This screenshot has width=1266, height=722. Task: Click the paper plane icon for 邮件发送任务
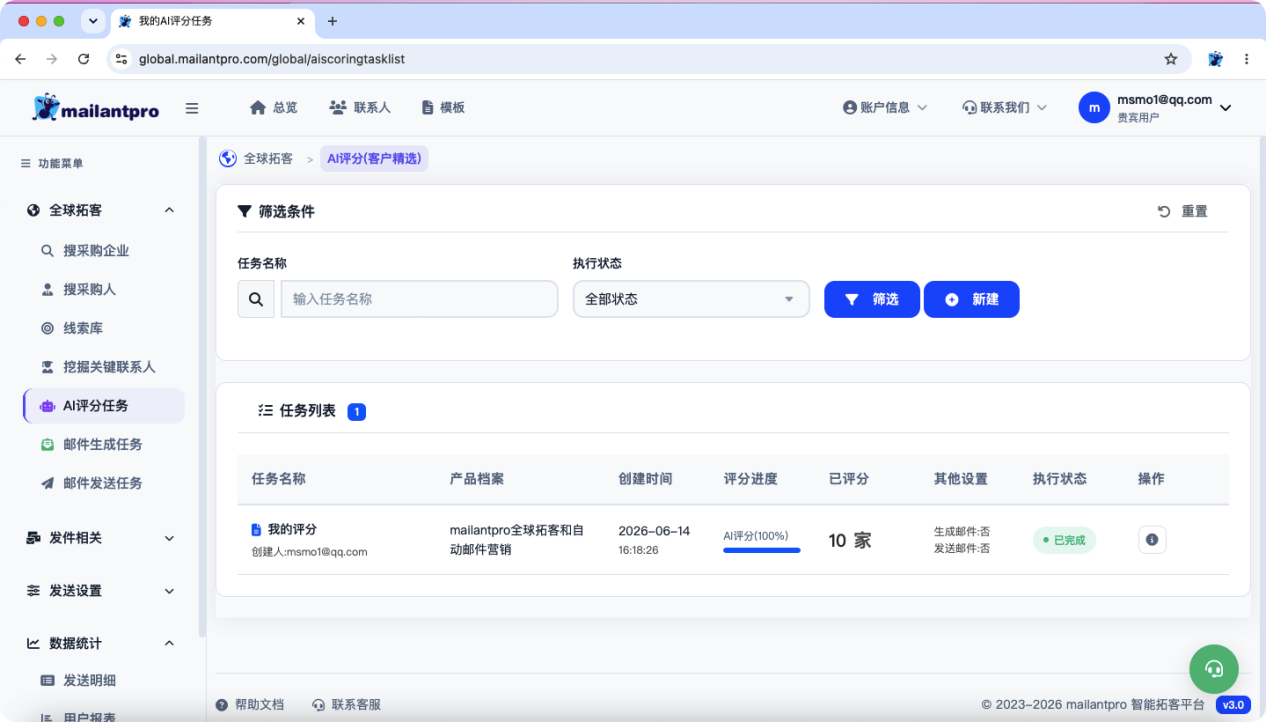pos(47,483)
